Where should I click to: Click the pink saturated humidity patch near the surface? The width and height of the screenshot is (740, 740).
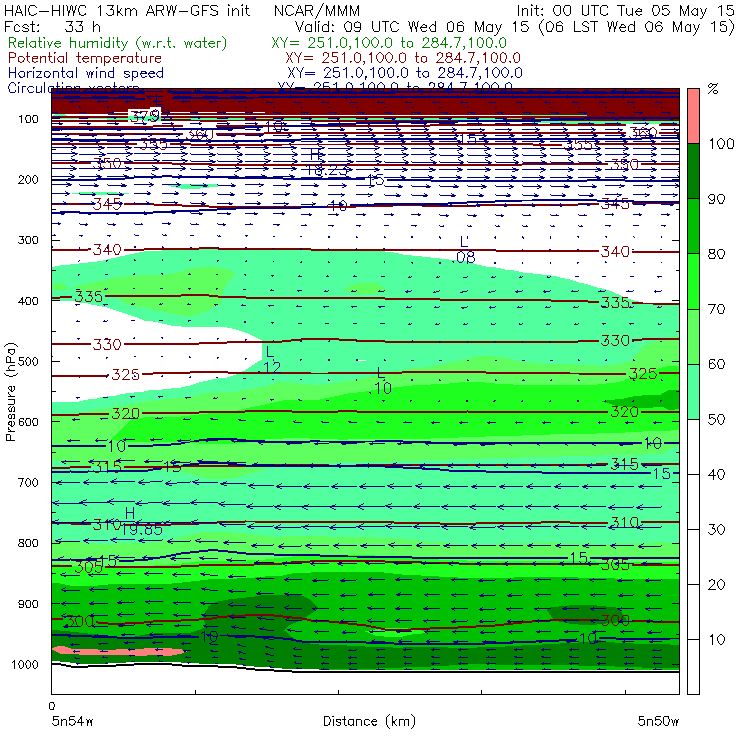pyautogui.click(x=118, y=651)
